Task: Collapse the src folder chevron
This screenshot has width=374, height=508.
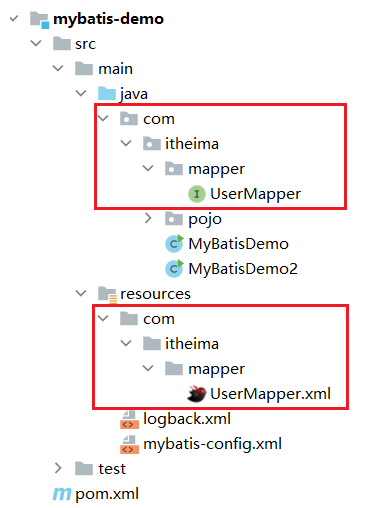Action: [x=36, y=43]
